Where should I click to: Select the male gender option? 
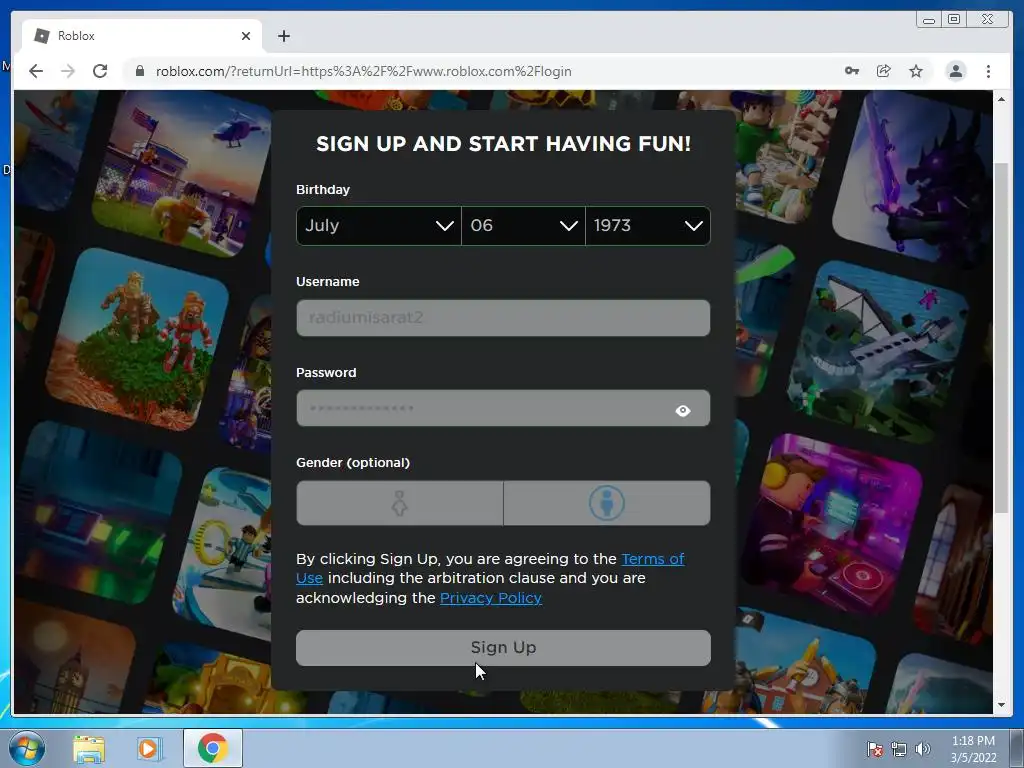click(607, 504)
